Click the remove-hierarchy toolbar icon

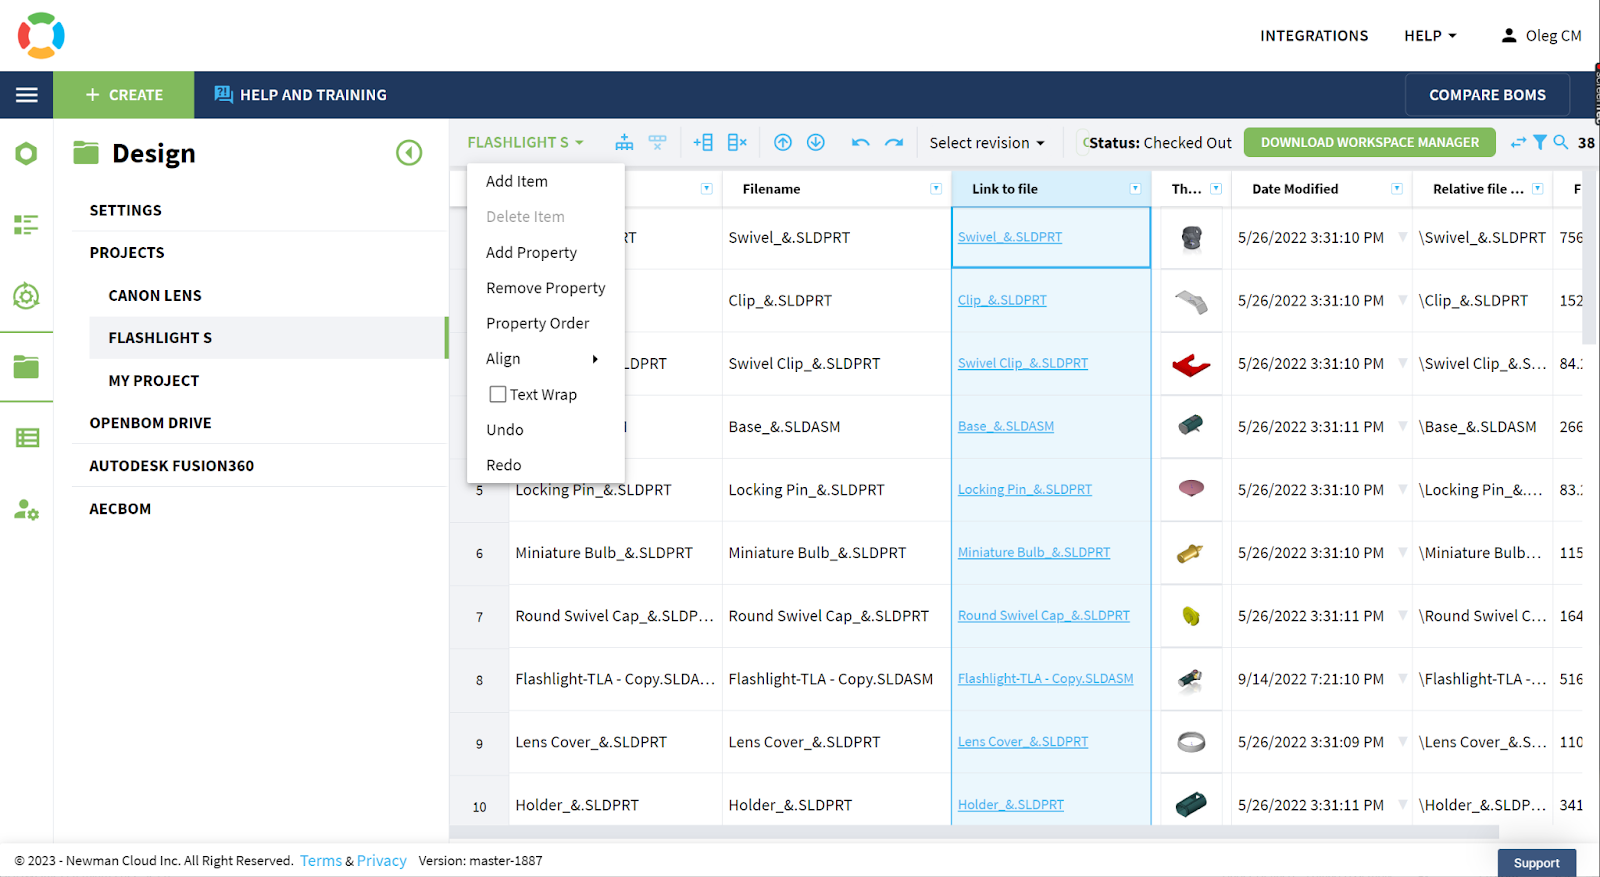(658, 143)
